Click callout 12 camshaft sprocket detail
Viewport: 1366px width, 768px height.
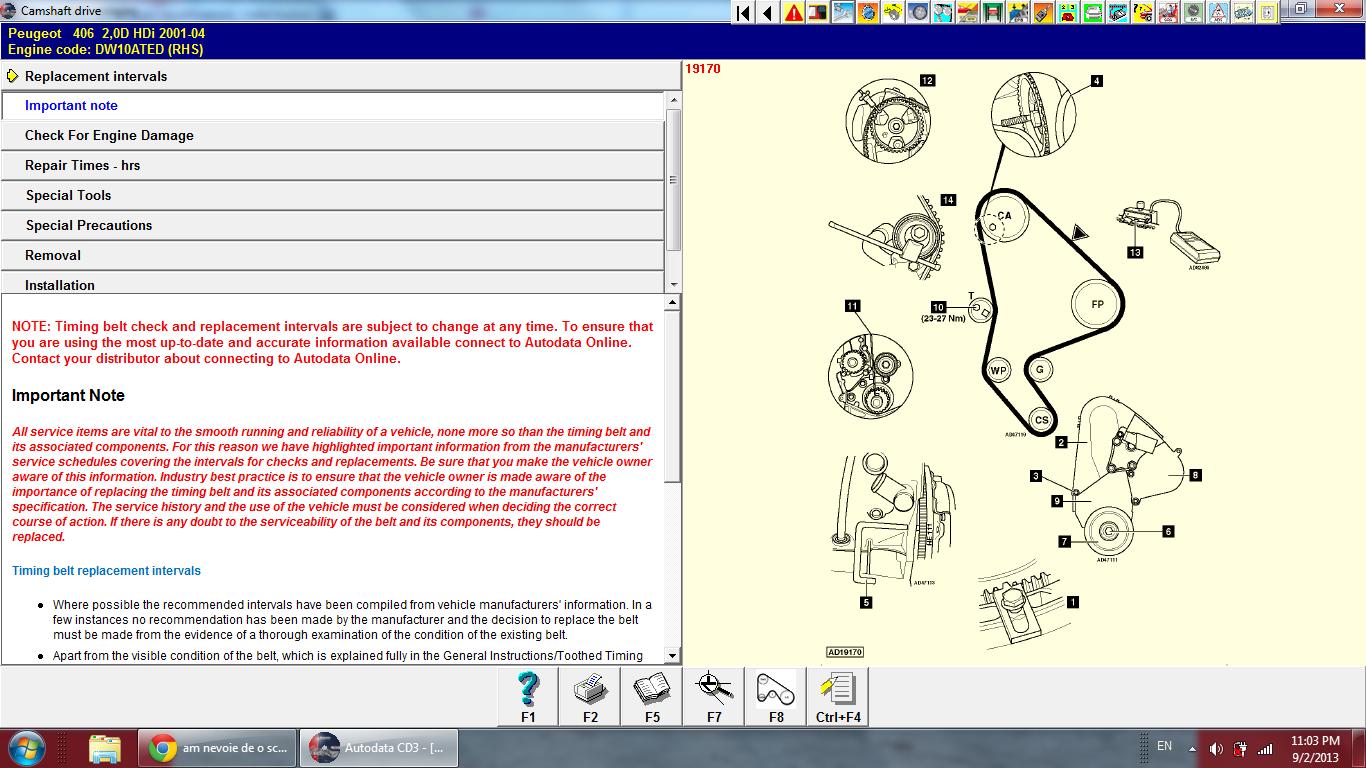(x=889, y=123)
